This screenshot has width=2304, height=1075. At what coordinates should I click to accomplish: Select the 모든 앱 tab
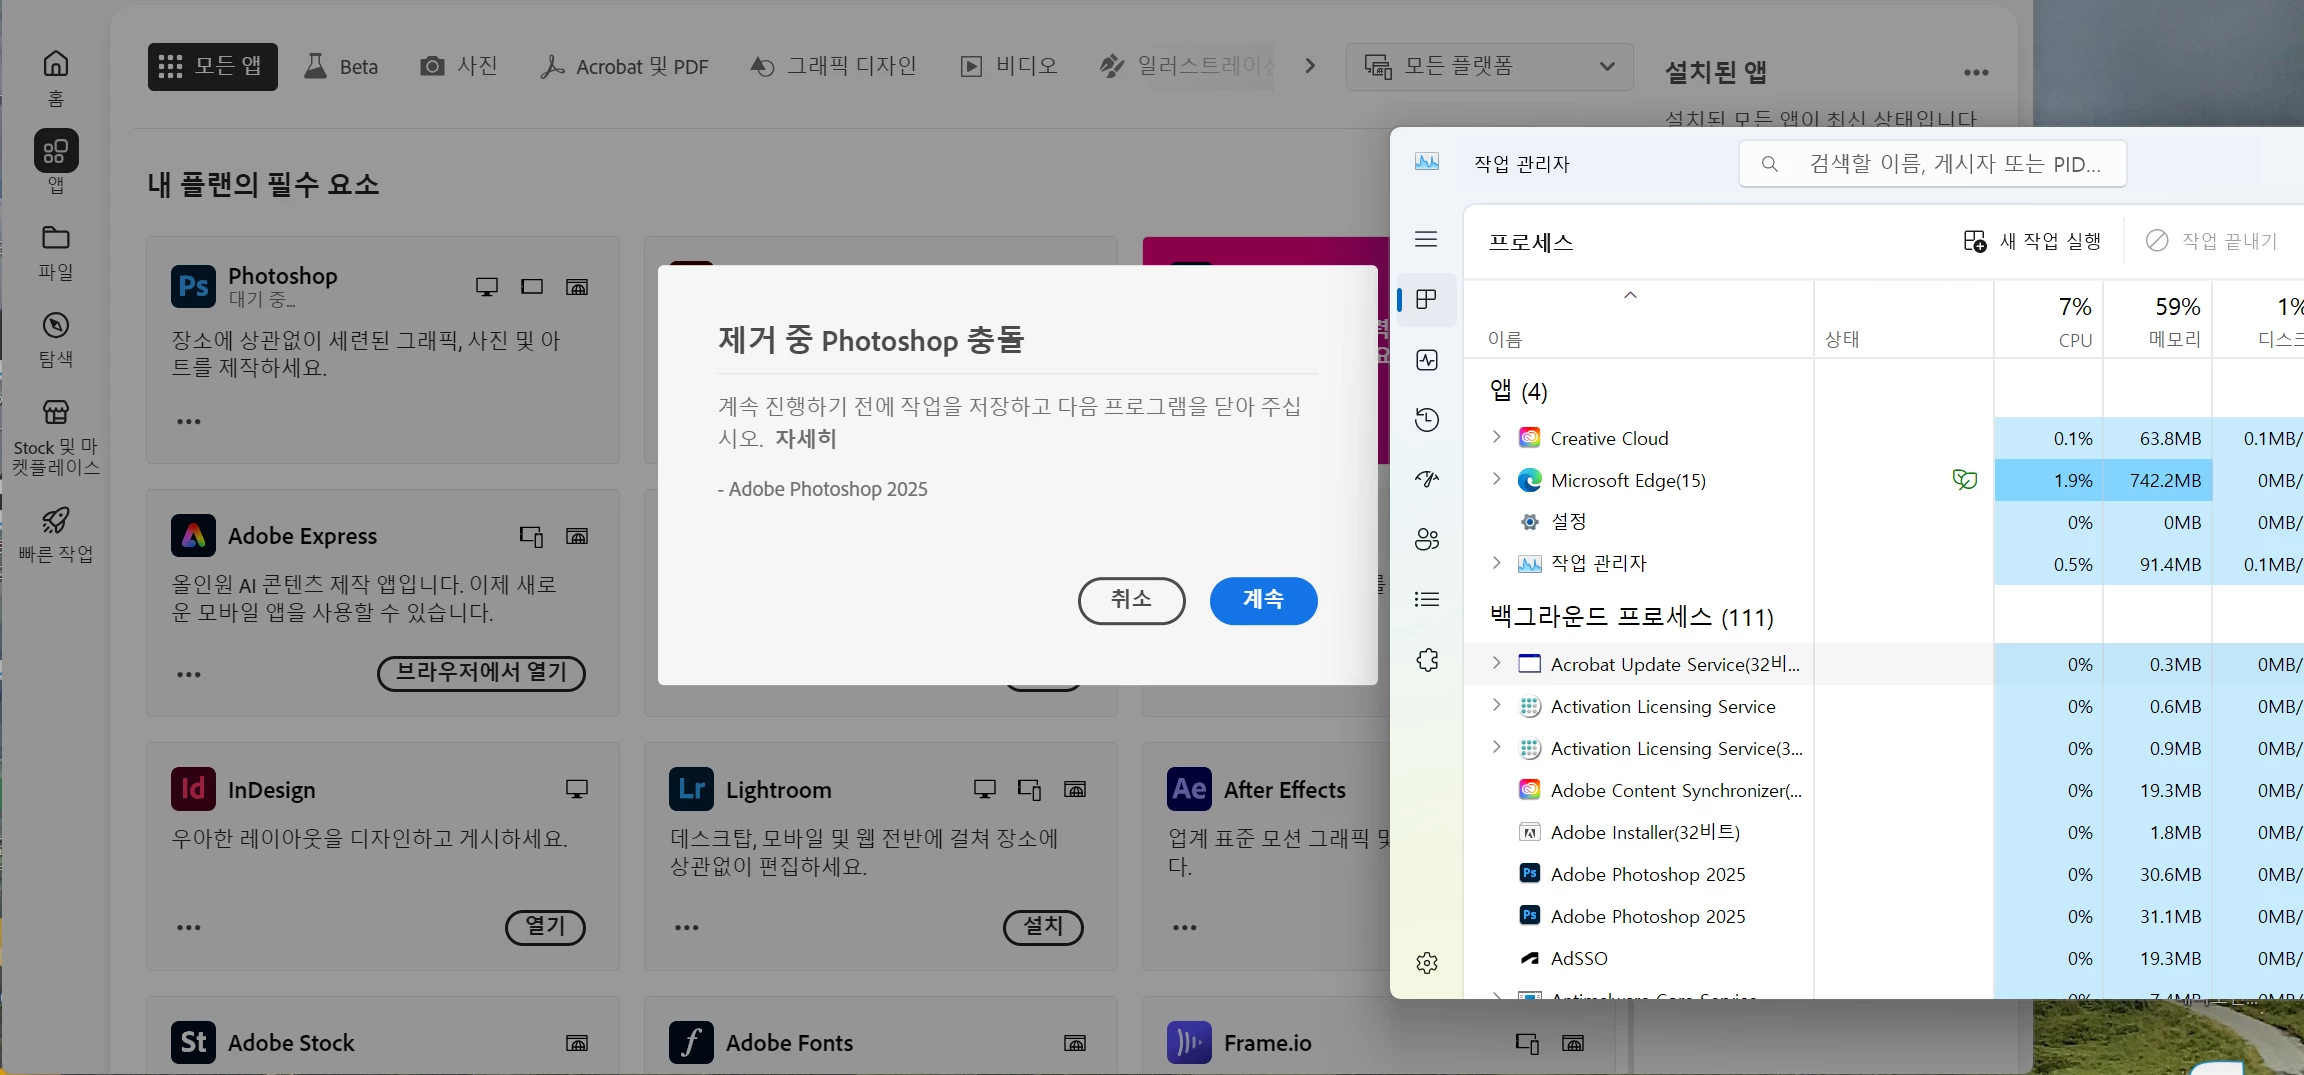pyautogui.click(x=212, y=66)
